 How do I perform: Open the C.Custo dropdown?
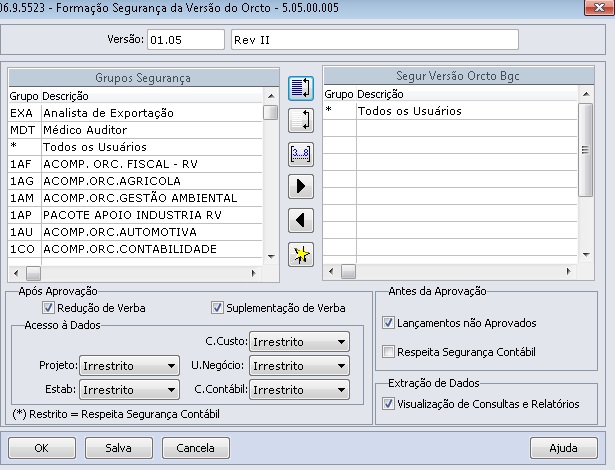pos(299,342)
